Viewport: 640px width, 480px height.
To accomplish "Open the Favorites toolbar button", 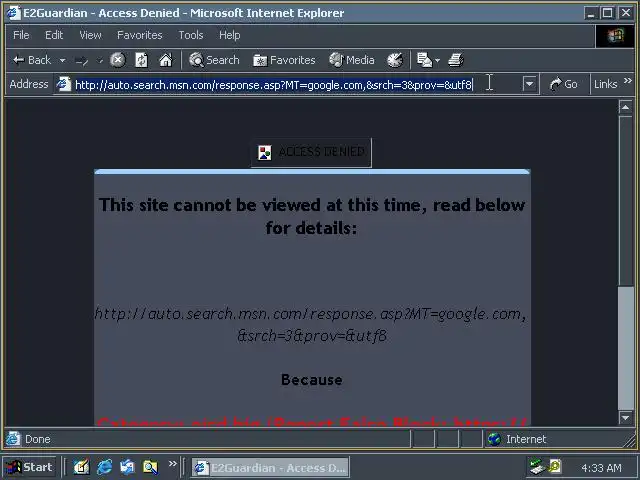I will [x=284, y=60].
